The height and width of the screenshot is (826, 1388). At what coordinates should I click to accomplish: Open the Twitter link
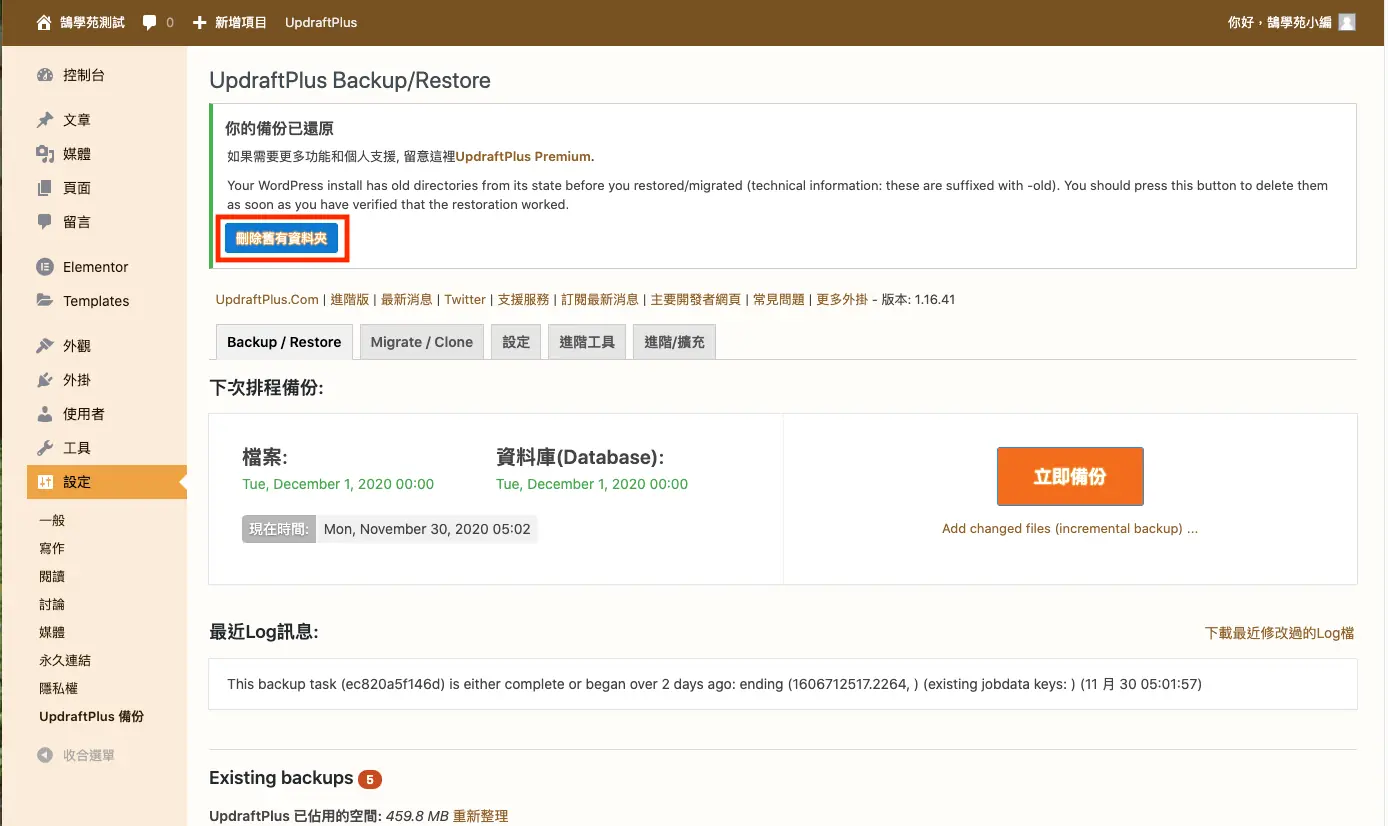[465, 299]
